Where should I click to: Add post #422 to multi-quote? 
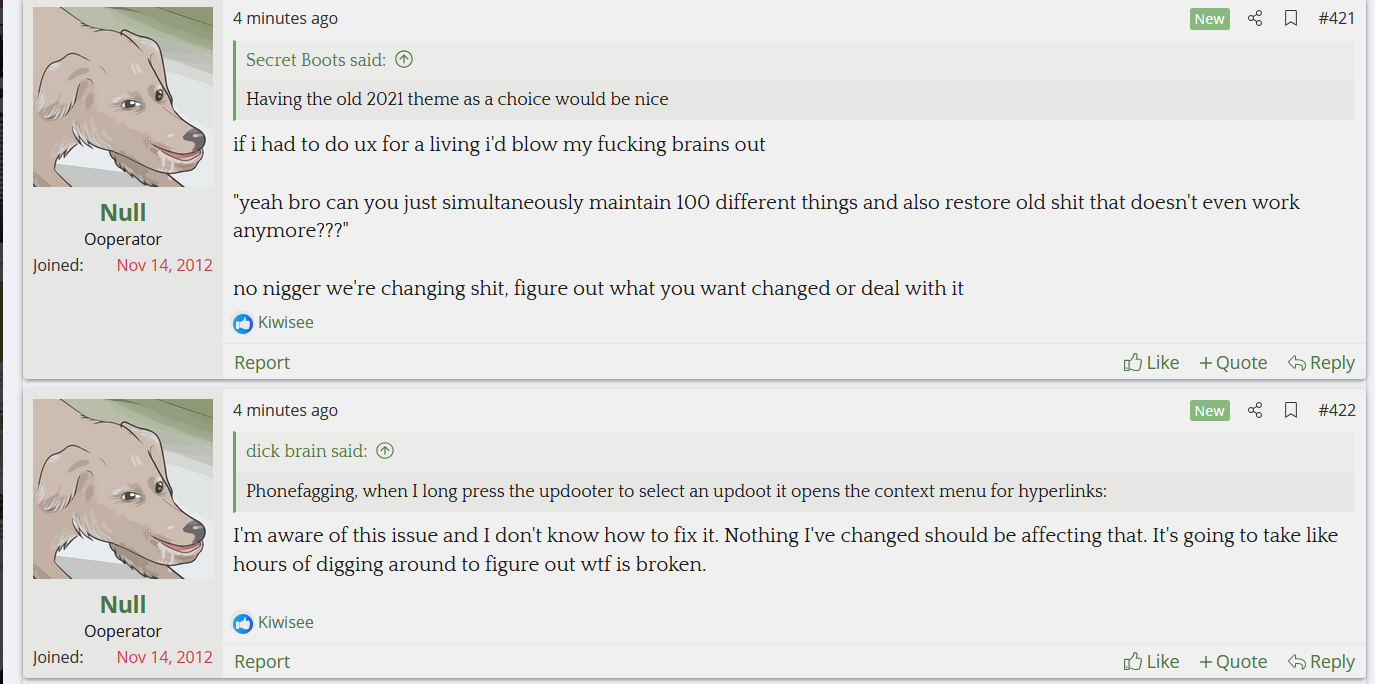1233,661
